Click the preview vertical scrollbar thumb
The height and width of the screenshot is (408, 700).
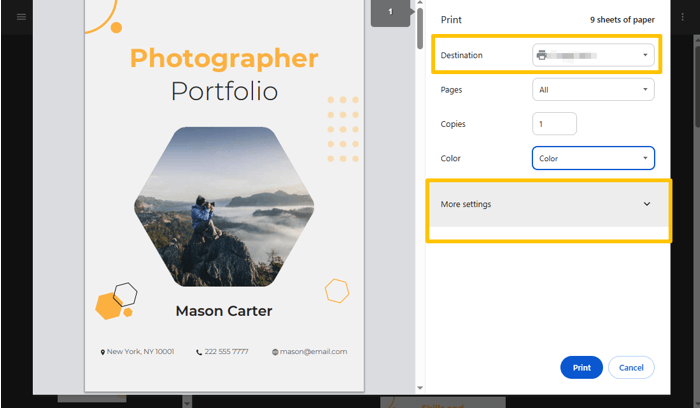pos(420,28)
